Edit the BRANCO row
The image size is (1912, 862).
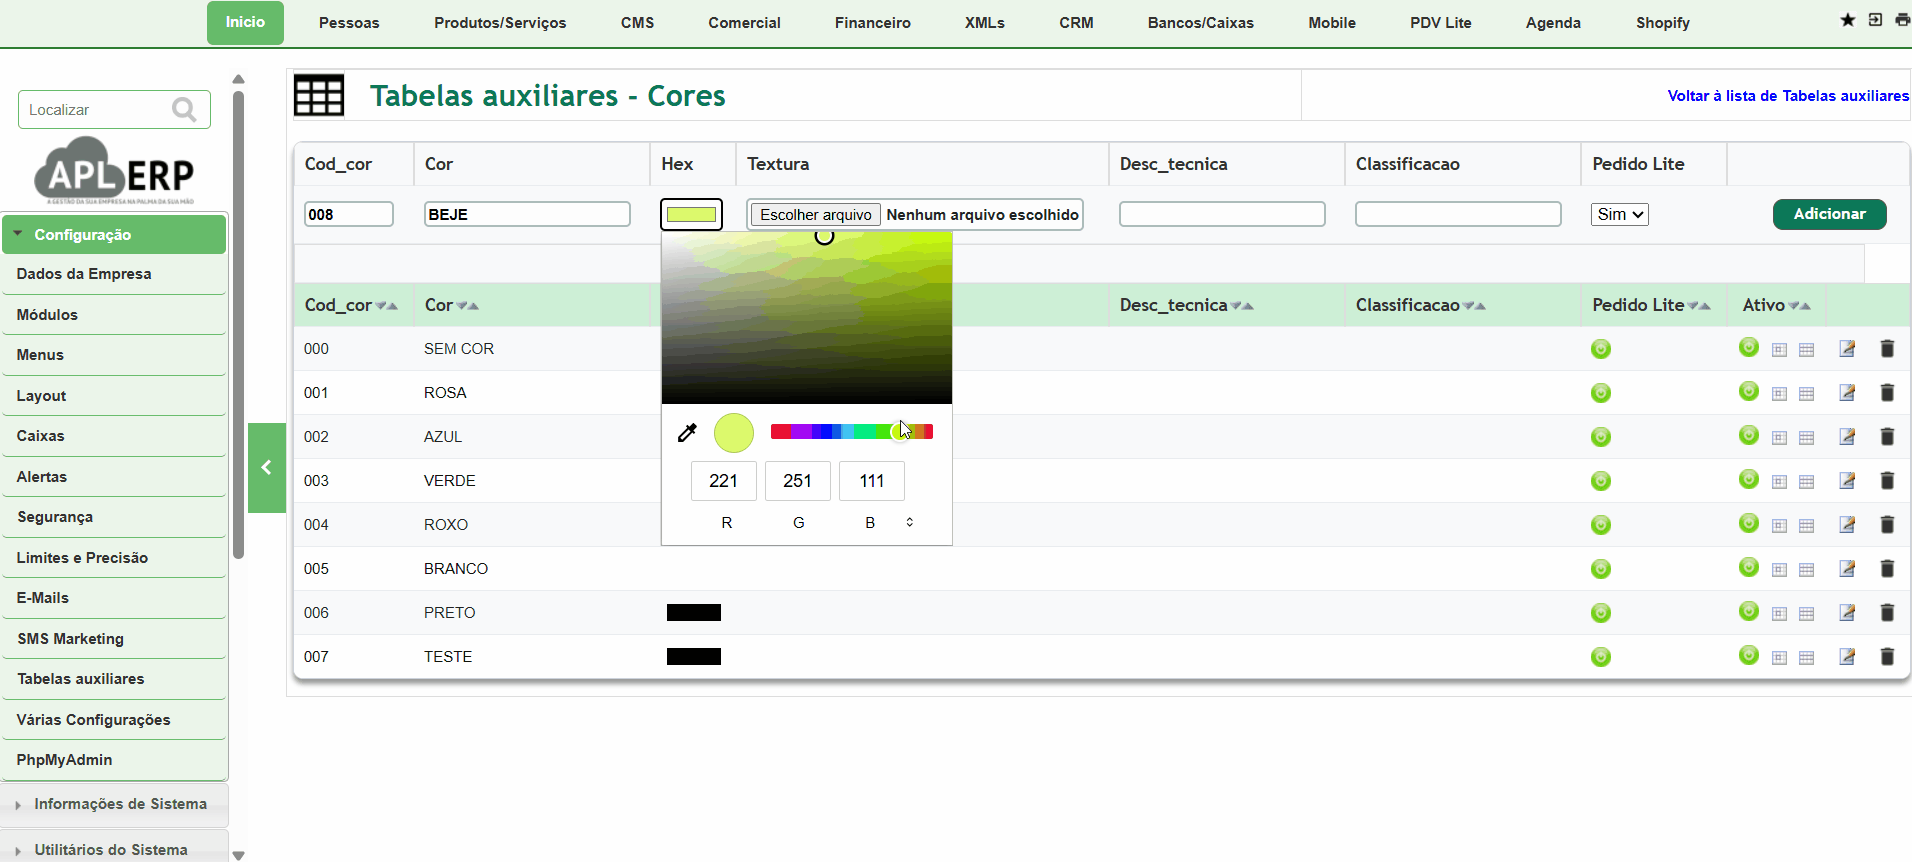pyautogui.click(x=1847, y=569)
